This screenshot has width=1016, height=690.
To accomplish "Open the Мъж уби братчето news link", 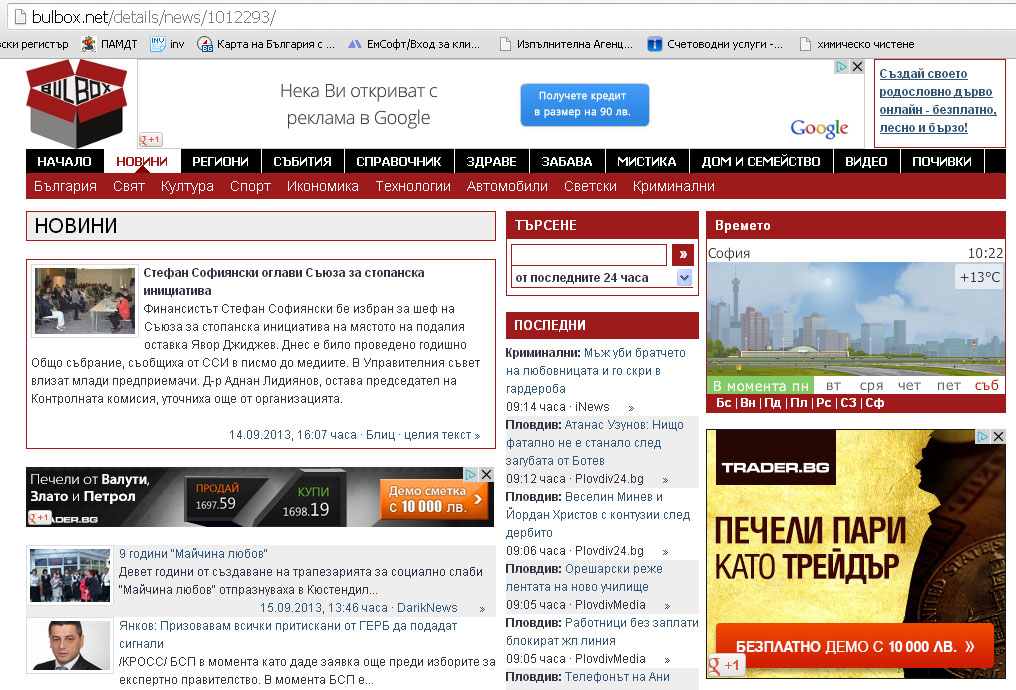I will click(595, 371).
